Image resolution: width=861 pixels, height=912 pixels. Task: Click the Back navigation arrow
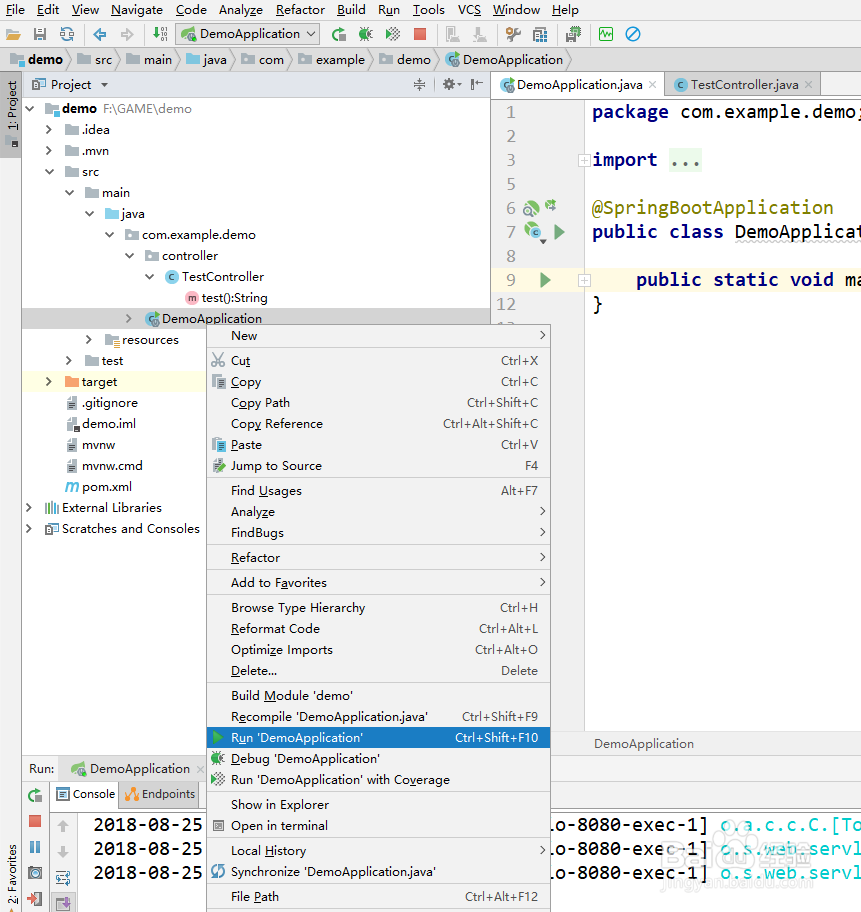99,34
